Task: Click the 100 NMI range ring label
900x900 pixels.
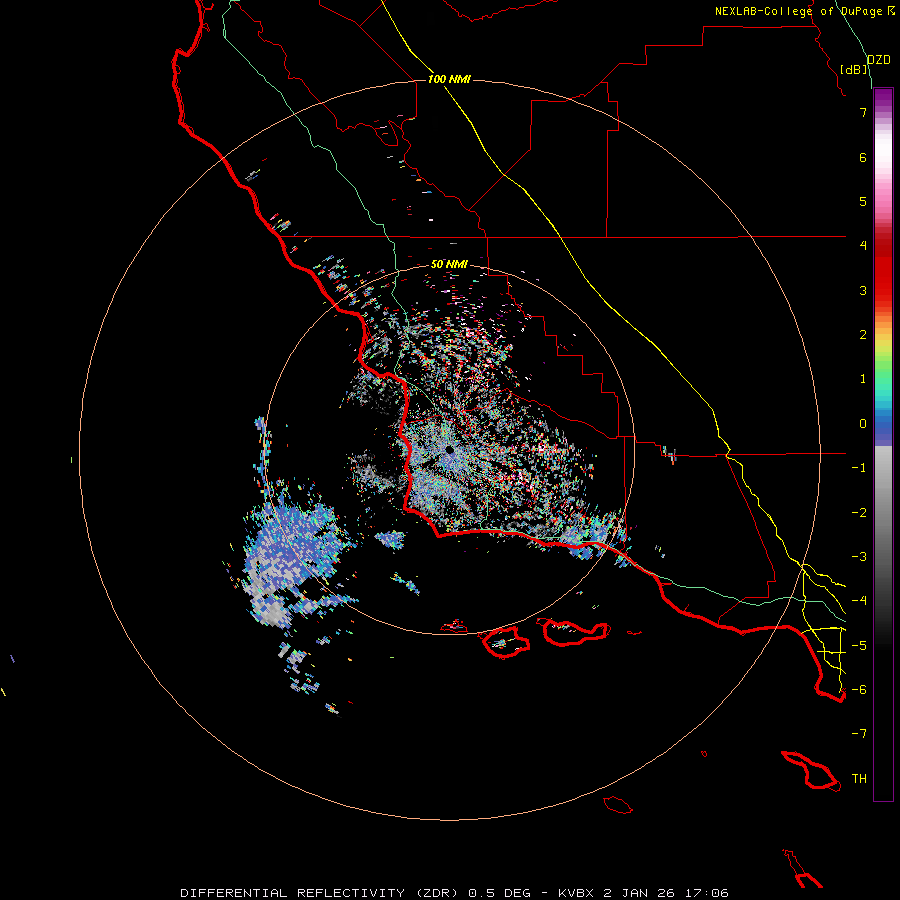Action: (449, 79)
